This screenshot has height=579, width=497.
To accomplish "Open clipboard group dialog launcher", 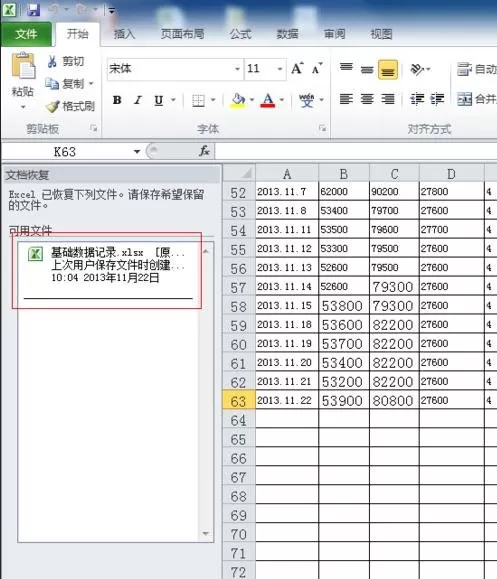I will (x=93, y=128).
